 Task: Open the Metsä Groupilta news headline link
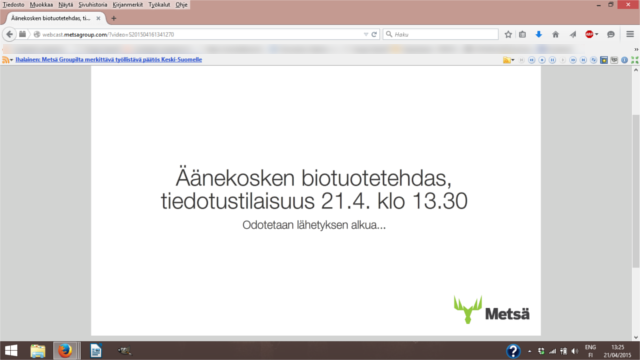[x=109, y=60]
